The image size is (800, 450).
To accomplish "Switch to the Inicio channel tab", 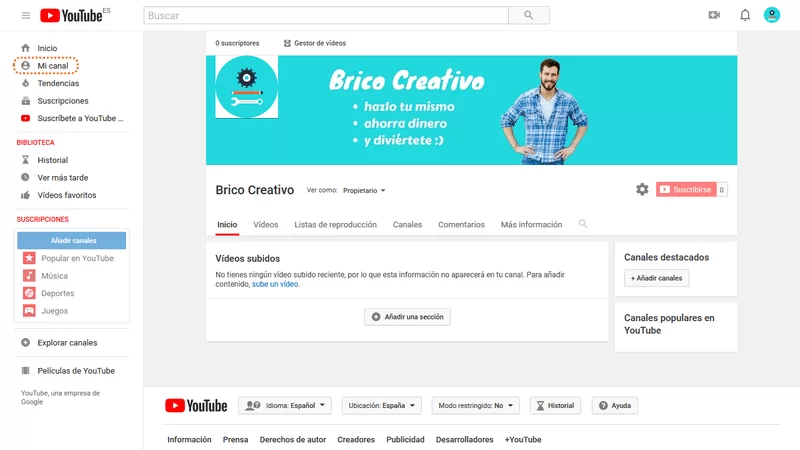I will pos(227,224).
